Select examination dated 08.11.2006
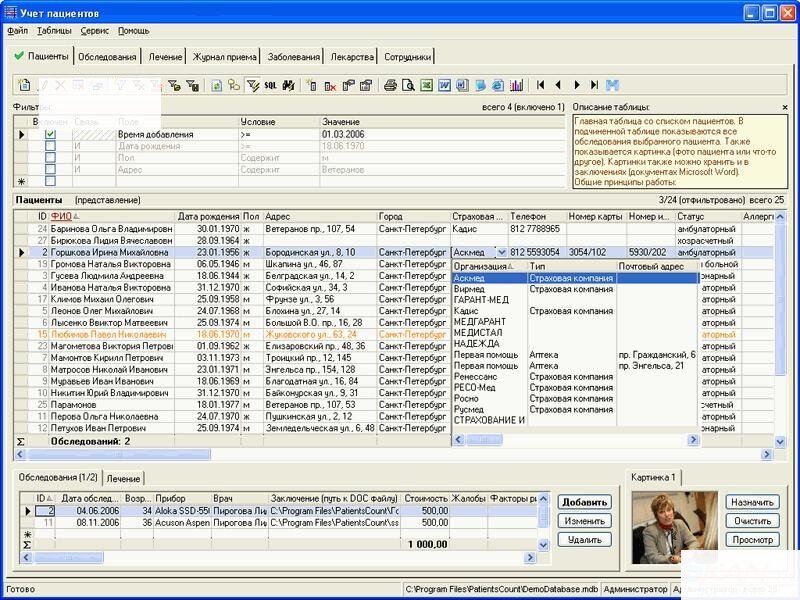Viewport: 800px width, 600px height. (x=98, y=522)
